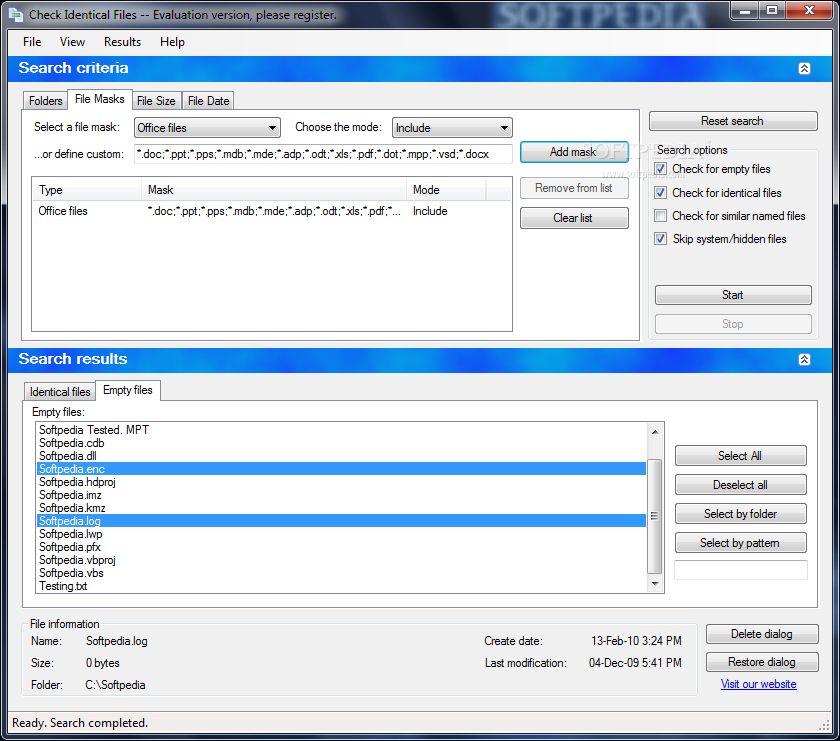This screenshot has height=741, width=840.
Task: Select Softpedia.dll in the list
Action: tap(342, 456)
